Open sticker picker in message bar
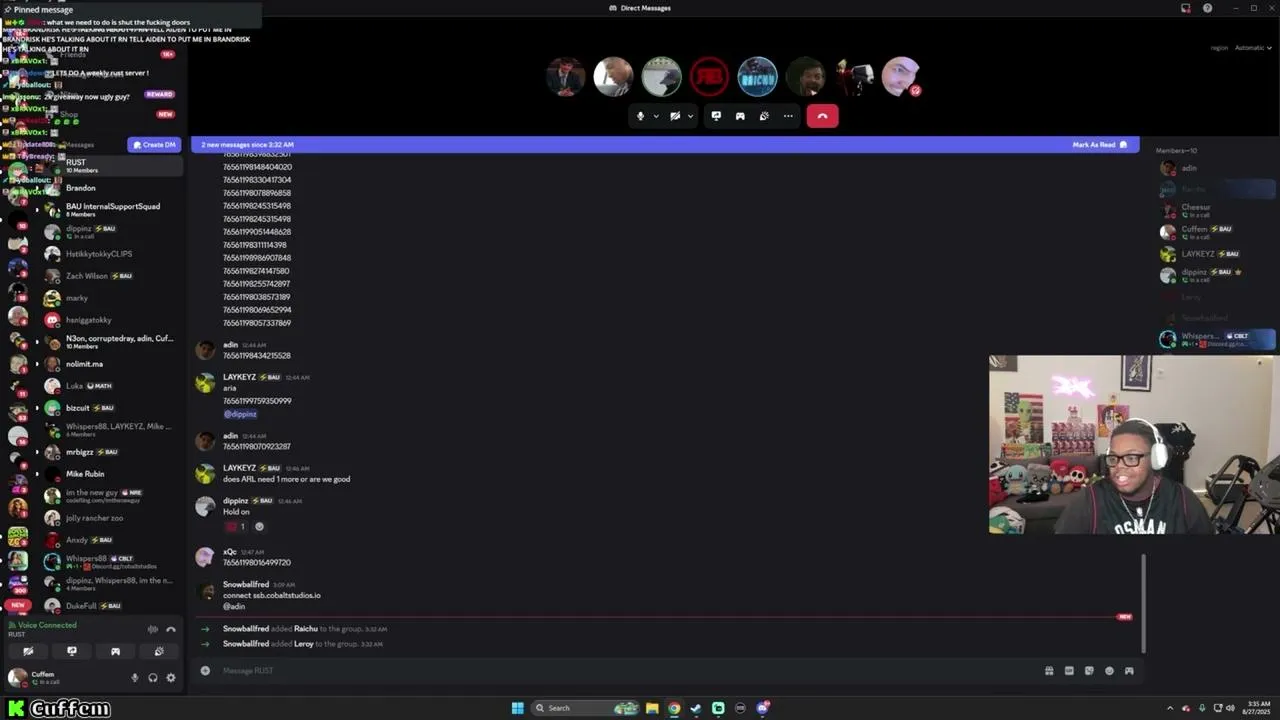1280x720 pixels. click(x=1089, y=671)
